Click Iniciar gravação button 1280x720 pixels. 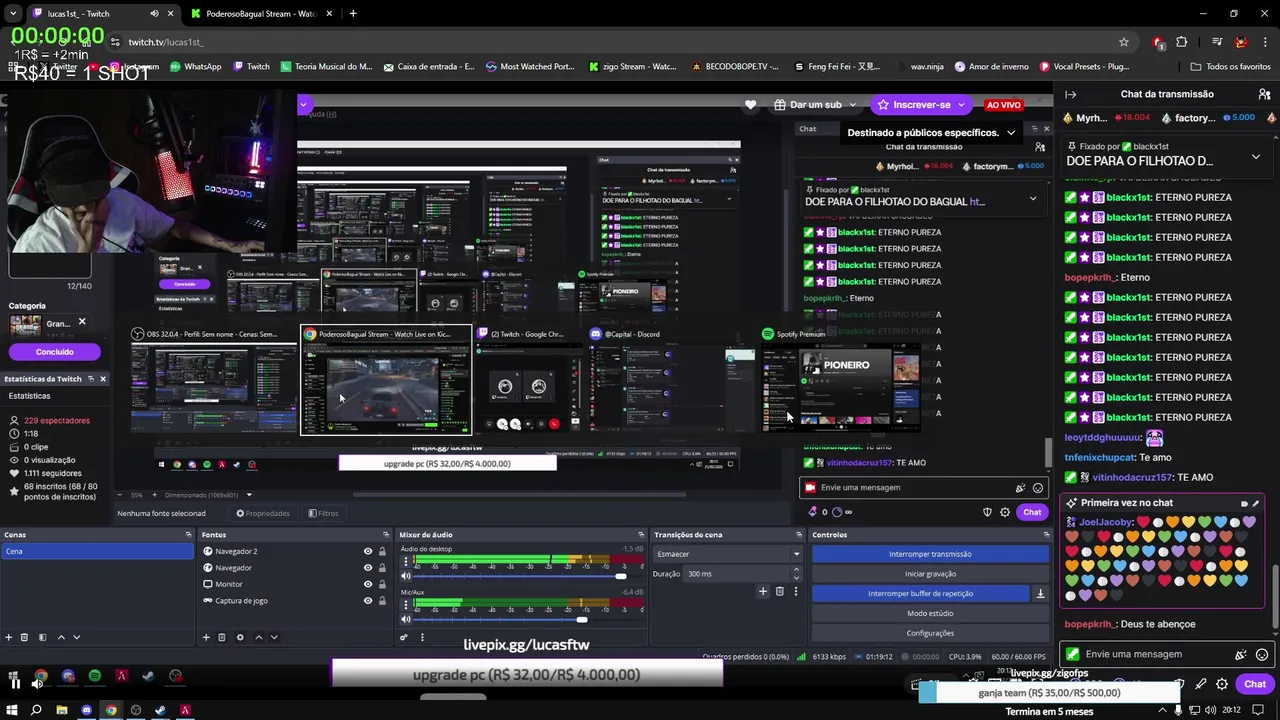click(930, 574)
